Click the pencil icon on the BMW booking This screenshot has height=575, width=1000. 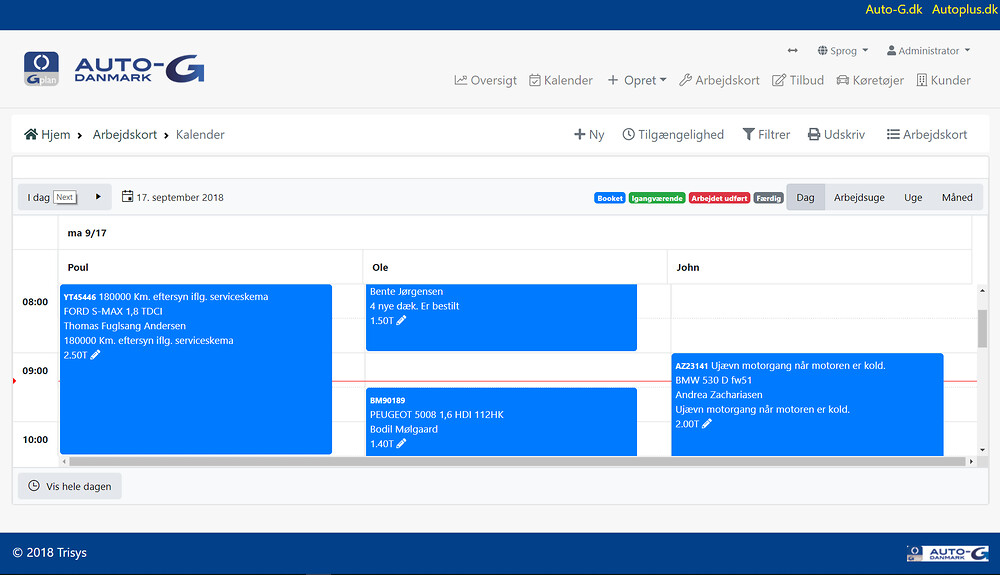coord(707,424)
